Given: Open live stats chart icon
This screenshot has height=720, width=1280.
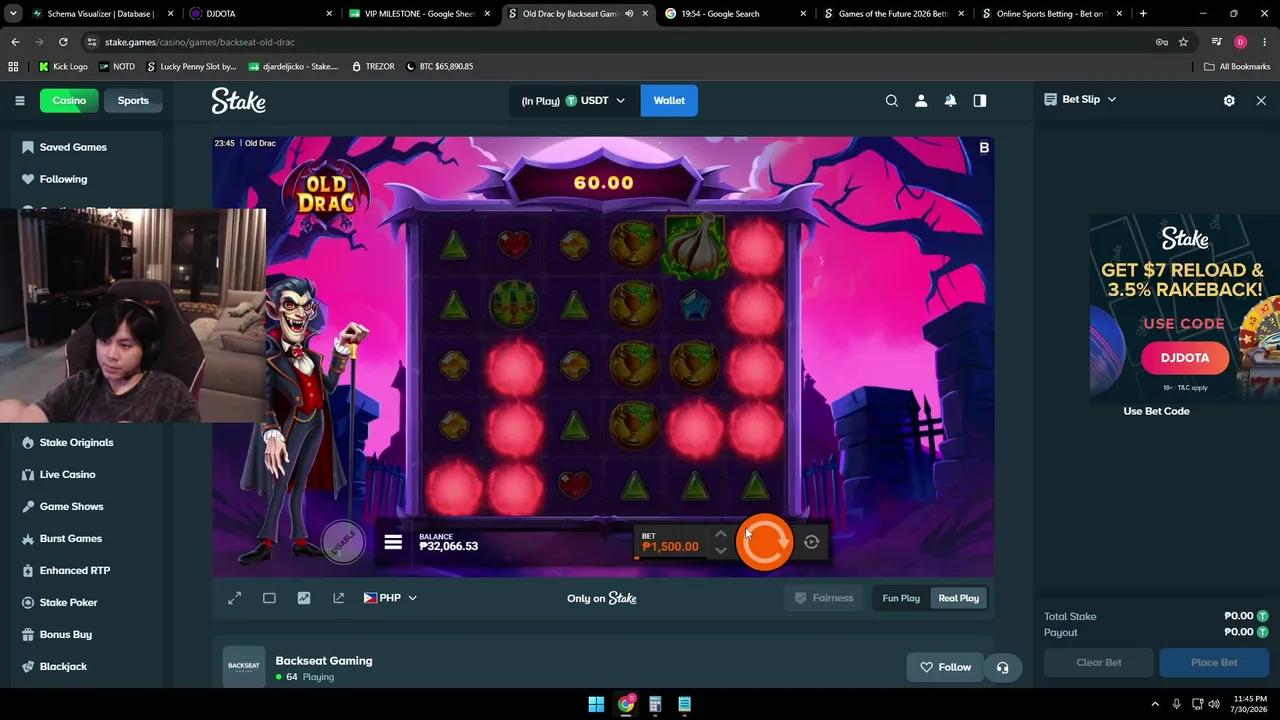Looking at the screenshot, I should tap(304, 598).
